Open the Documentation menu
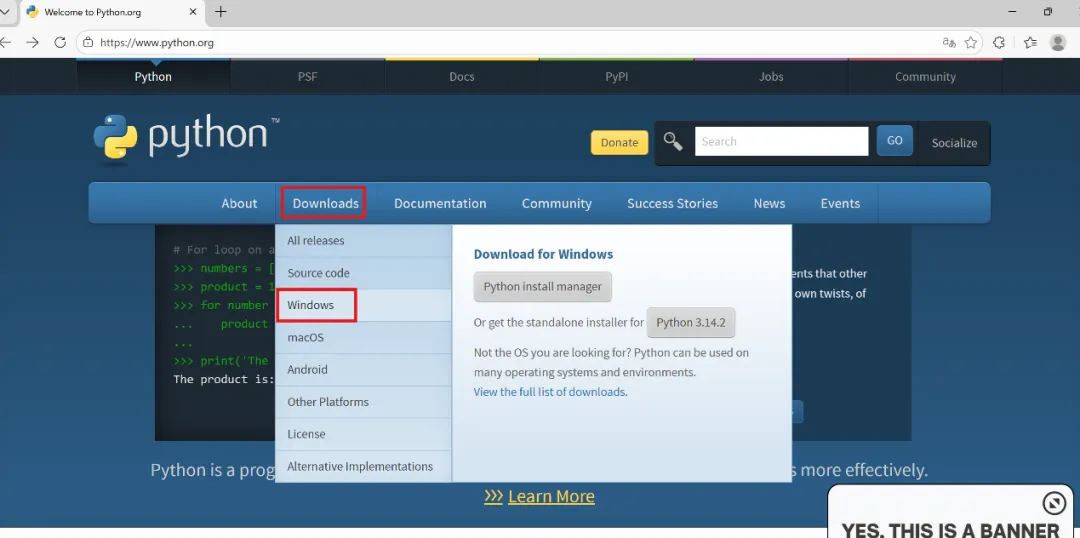 (440, 203)
